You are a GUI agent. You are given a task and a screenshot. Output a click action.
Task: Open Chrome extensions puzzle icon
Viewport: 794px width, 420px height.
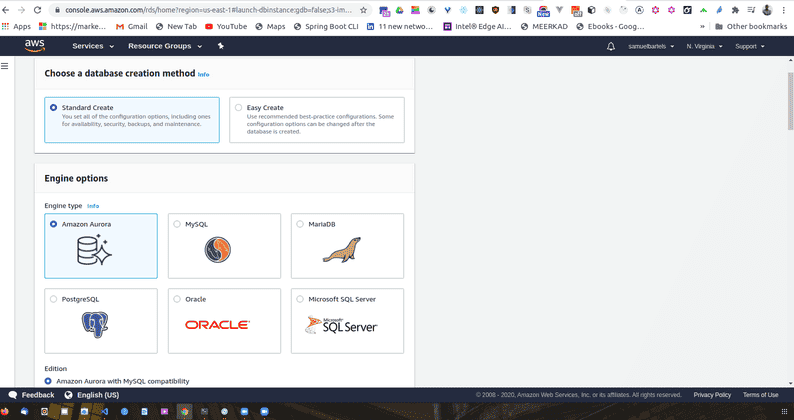[x=736, y=10]
